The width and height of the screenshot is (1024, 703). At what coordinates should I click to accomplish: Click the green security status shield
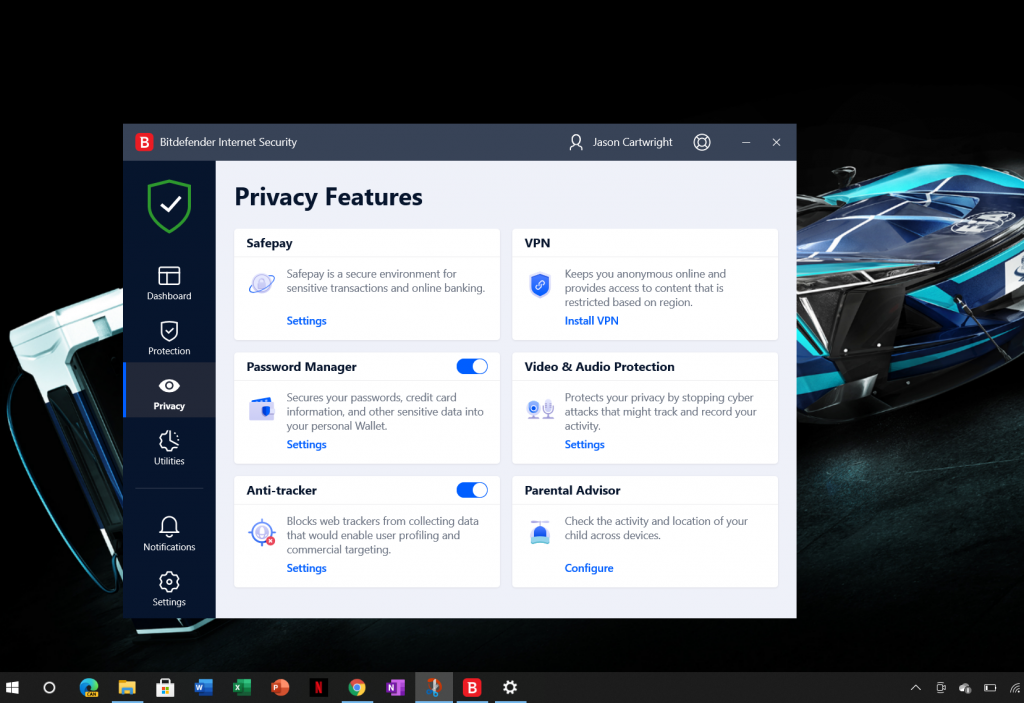coord(168,205)
